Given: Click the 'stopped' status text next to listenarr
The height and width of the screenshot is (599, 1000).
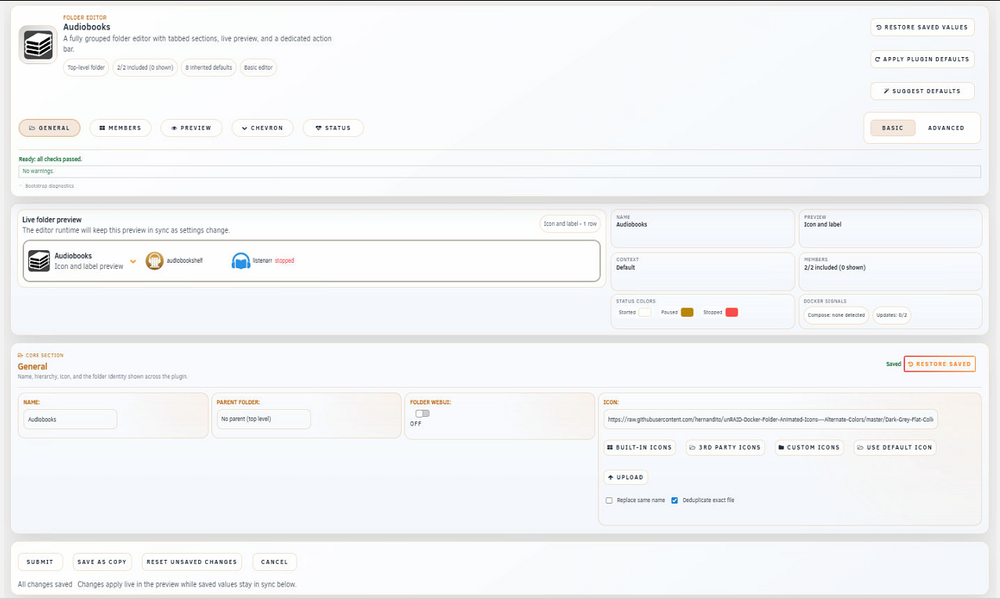Looking at the screenshot, I should 284,260.
